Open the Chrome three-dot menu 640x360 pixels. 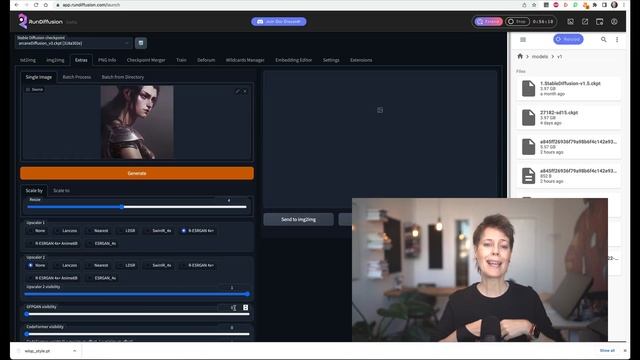pyautogui.click(x=624, y=5)
